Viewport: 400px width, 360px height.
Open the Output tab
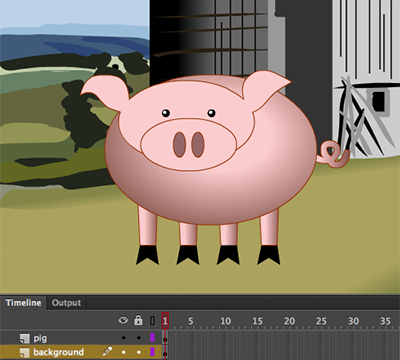66,303
